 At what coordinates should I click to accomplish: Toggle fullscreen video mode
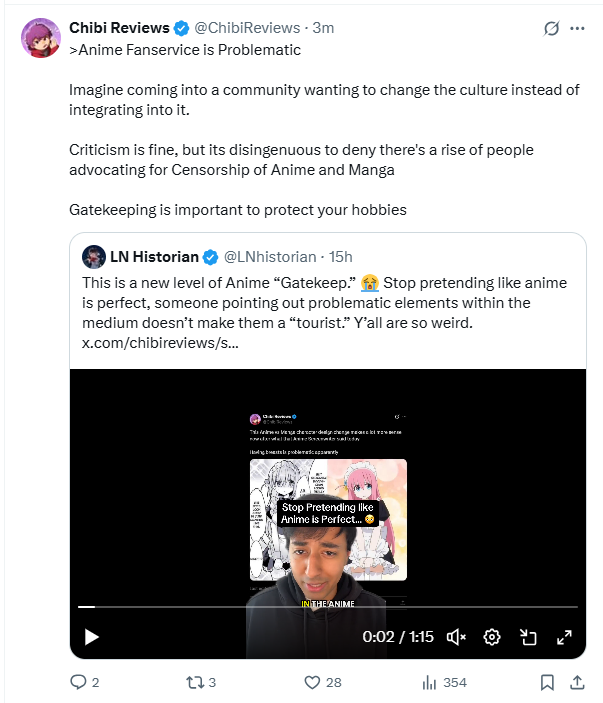pyautogui.click(x=564, y=637)
